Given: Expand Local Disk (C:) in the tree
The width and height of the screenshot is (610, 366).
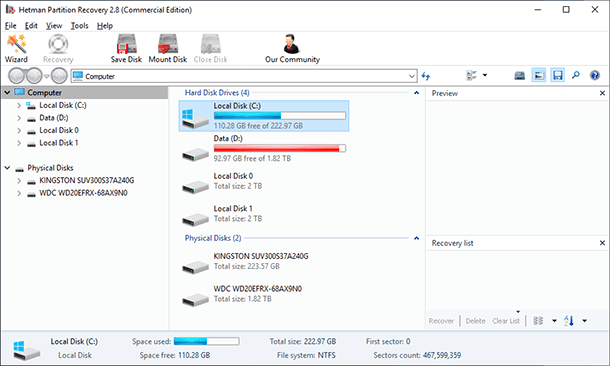Looking at the screenshot, I should click(19, 105).
